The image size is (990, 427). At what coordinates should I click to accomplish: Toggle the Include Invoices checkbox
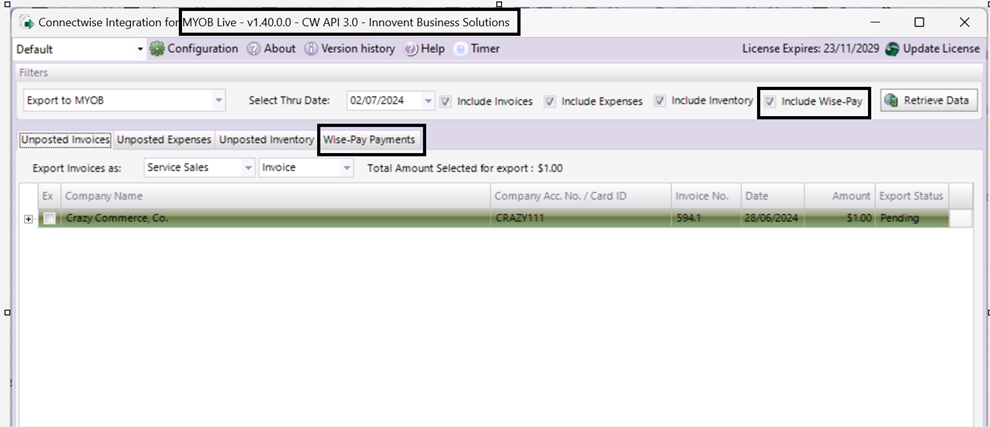[446, 101]
